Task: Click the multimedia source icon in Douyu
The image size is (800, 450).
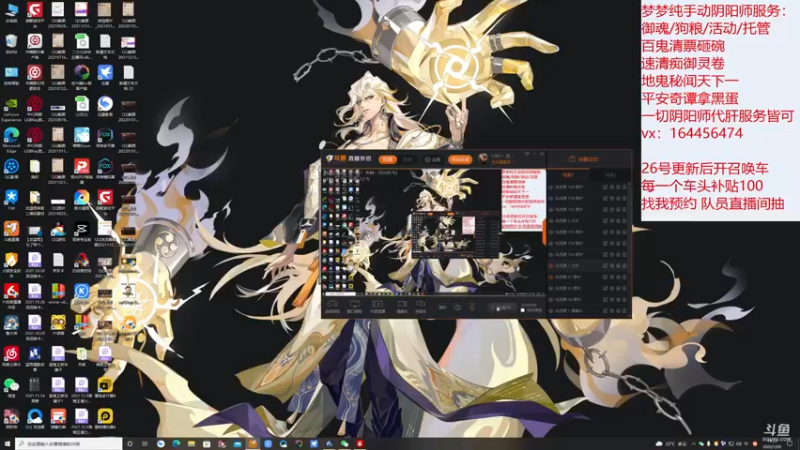Action: (420, 307)
